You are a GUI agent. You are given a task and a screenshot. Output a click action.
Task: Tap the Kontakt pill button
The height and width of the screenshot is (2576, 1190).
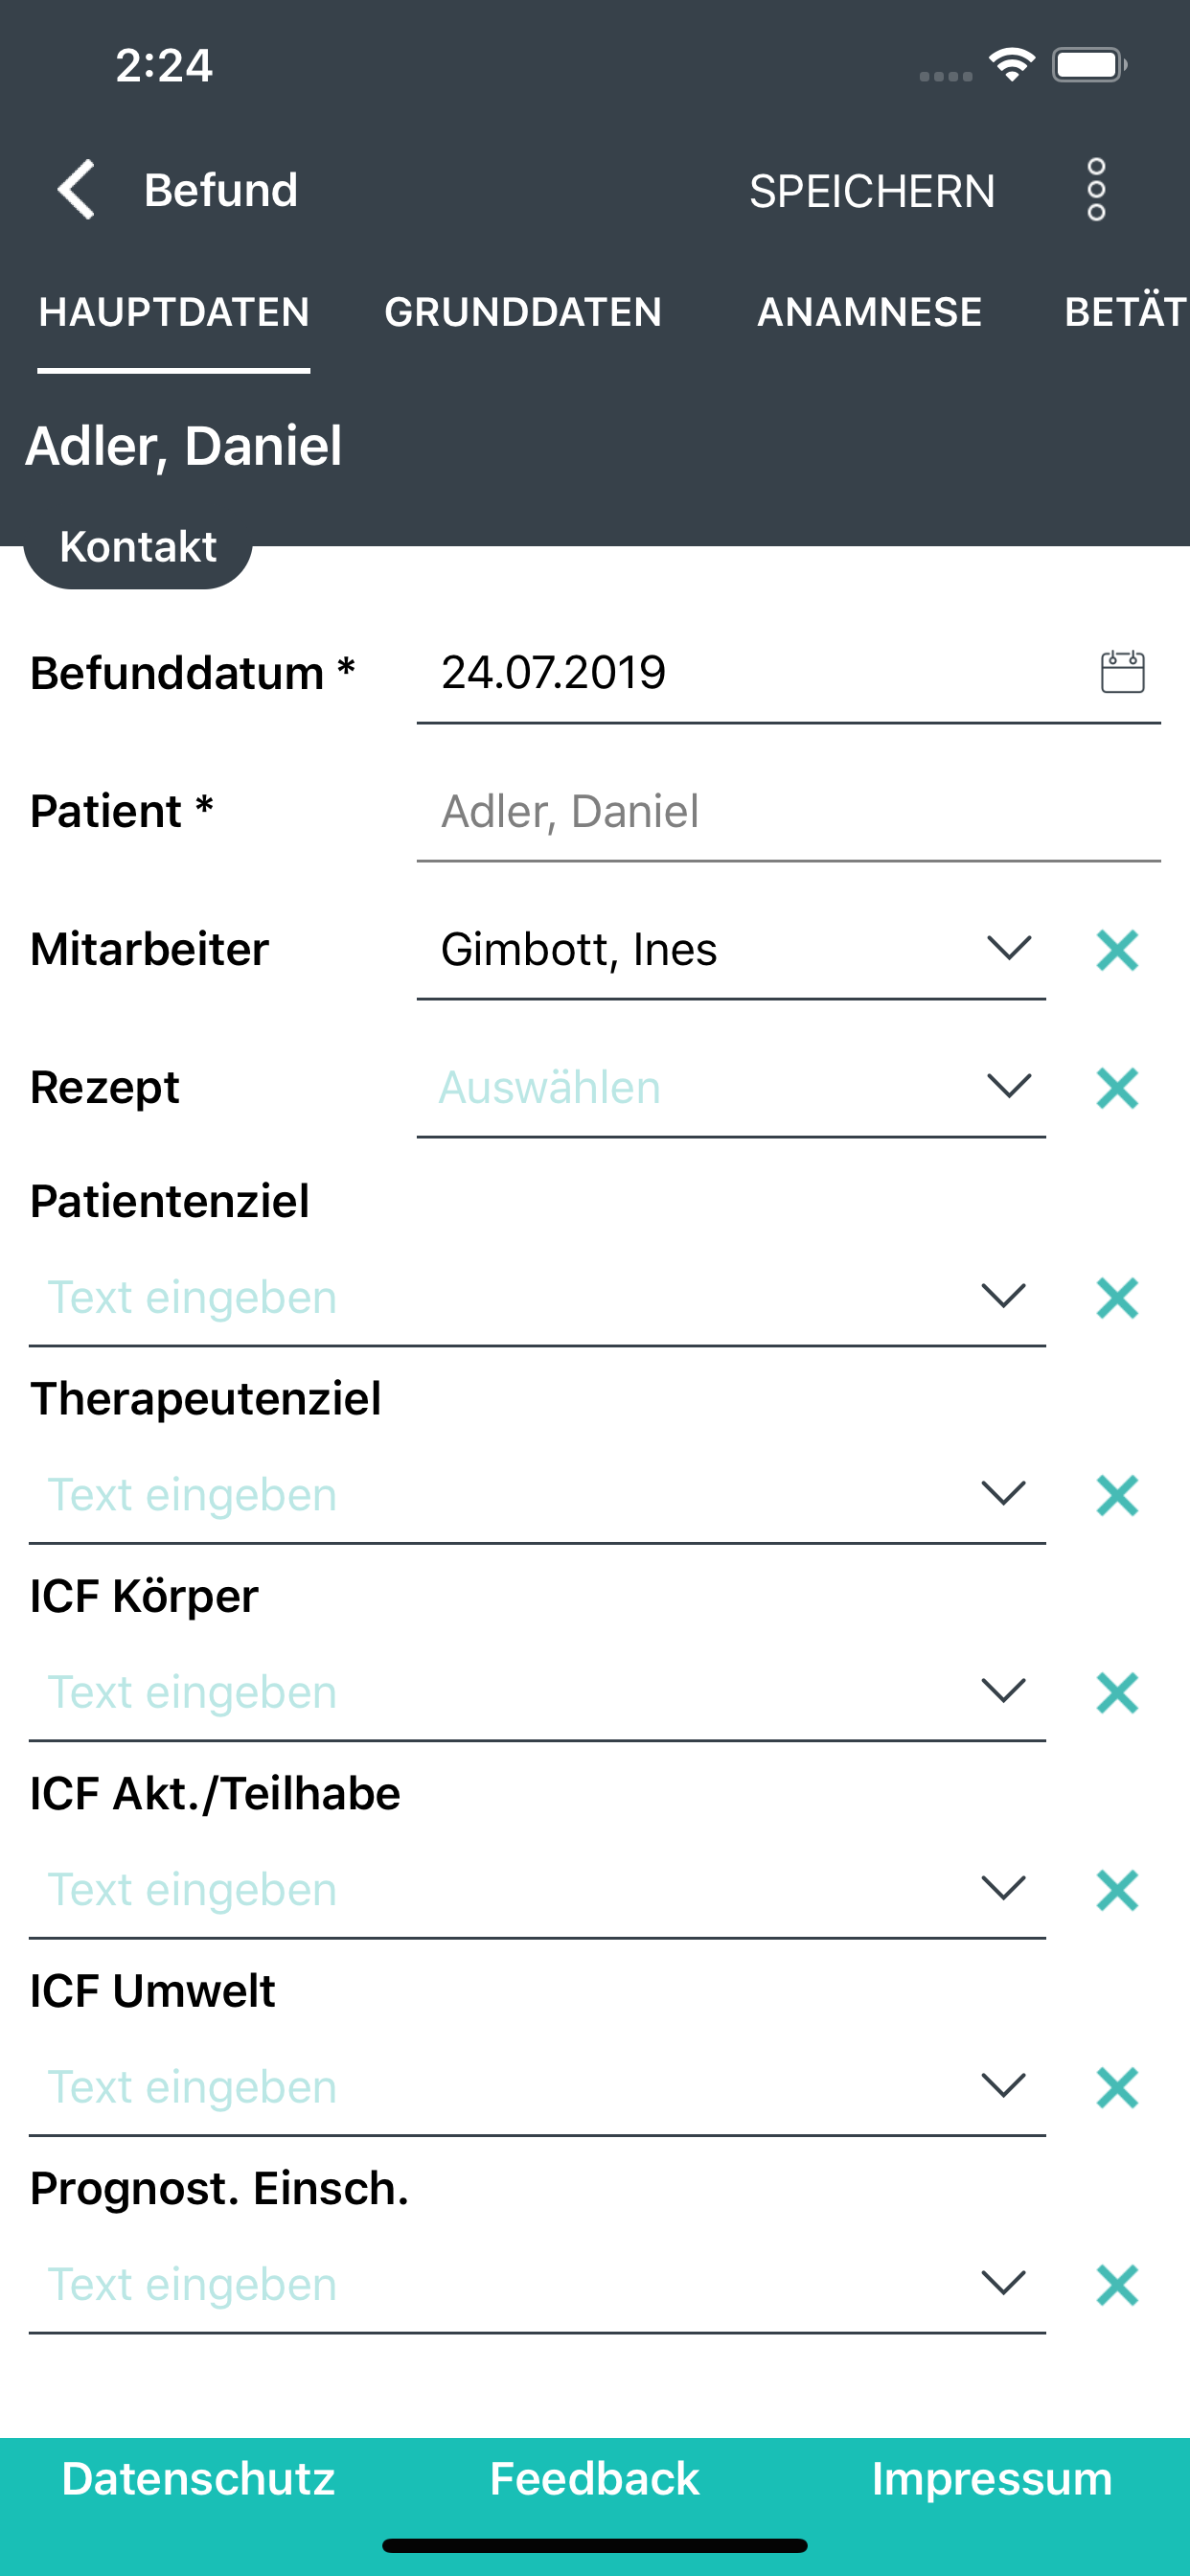138,548
